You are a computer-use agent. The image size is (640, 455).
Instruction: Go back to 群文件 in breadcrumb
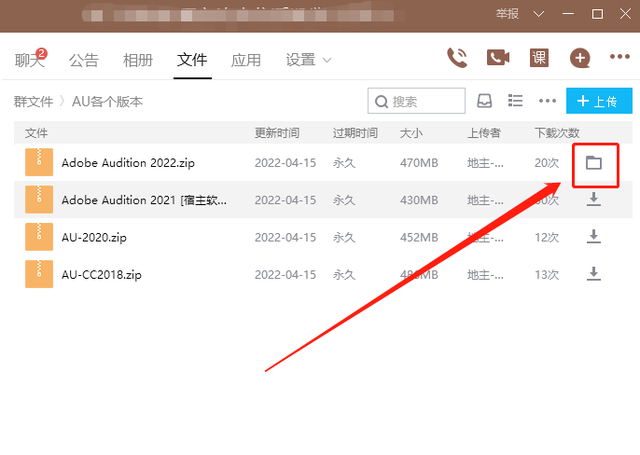click(x=33, y=102)
